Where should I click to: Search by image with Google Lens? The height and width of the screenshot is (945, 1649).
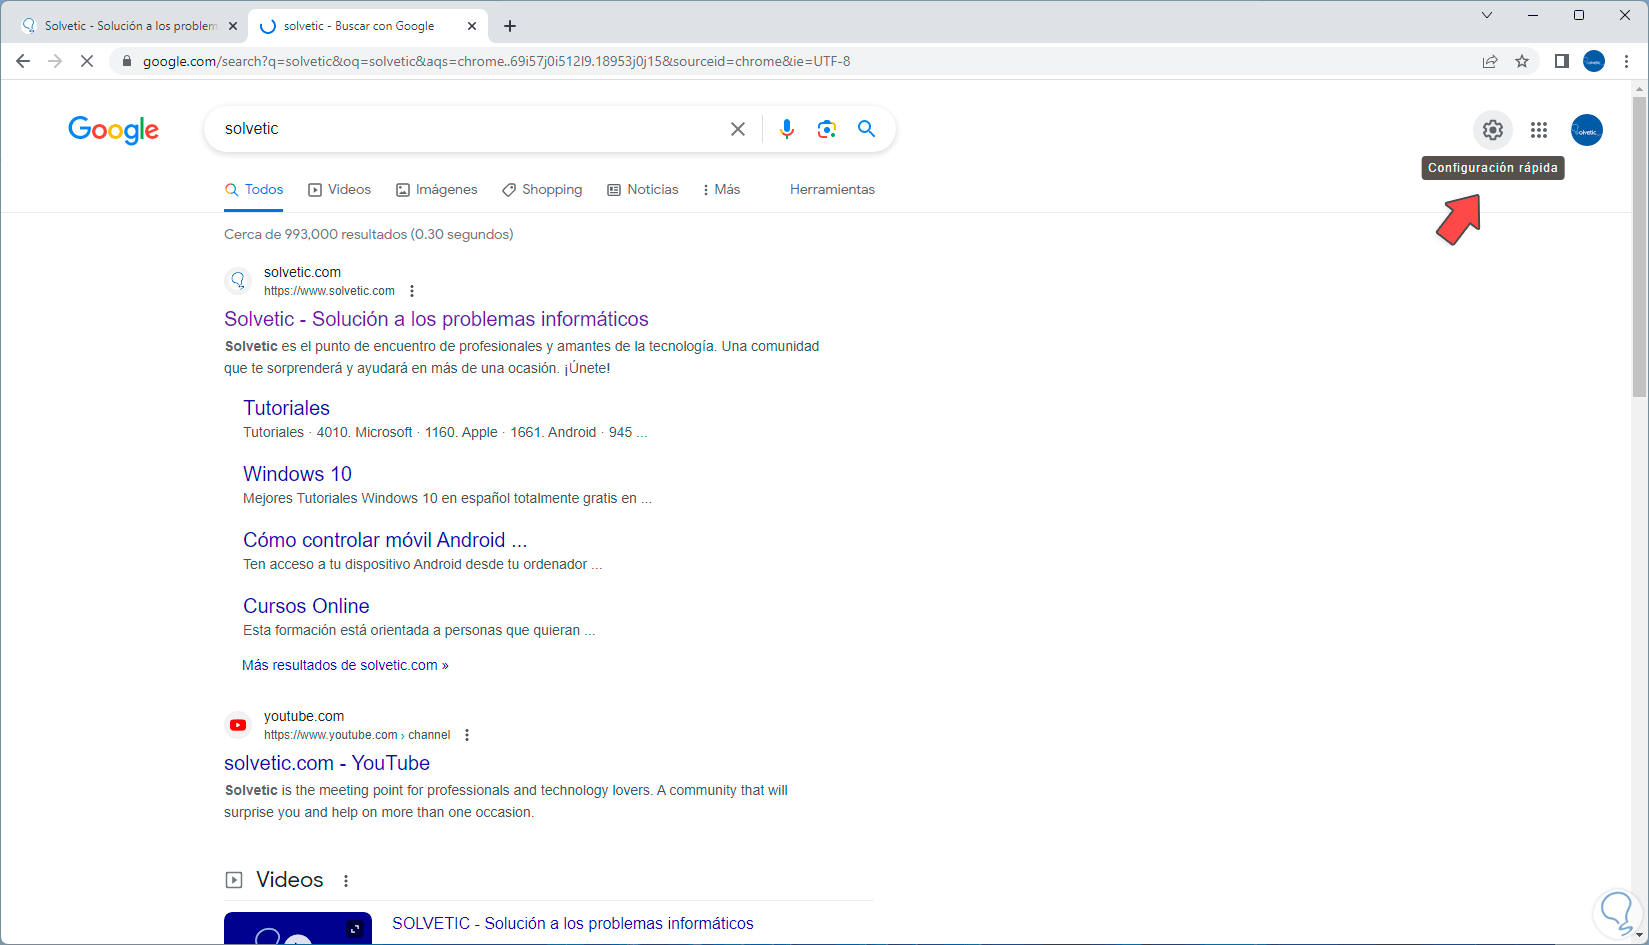(x=826, y=129)
